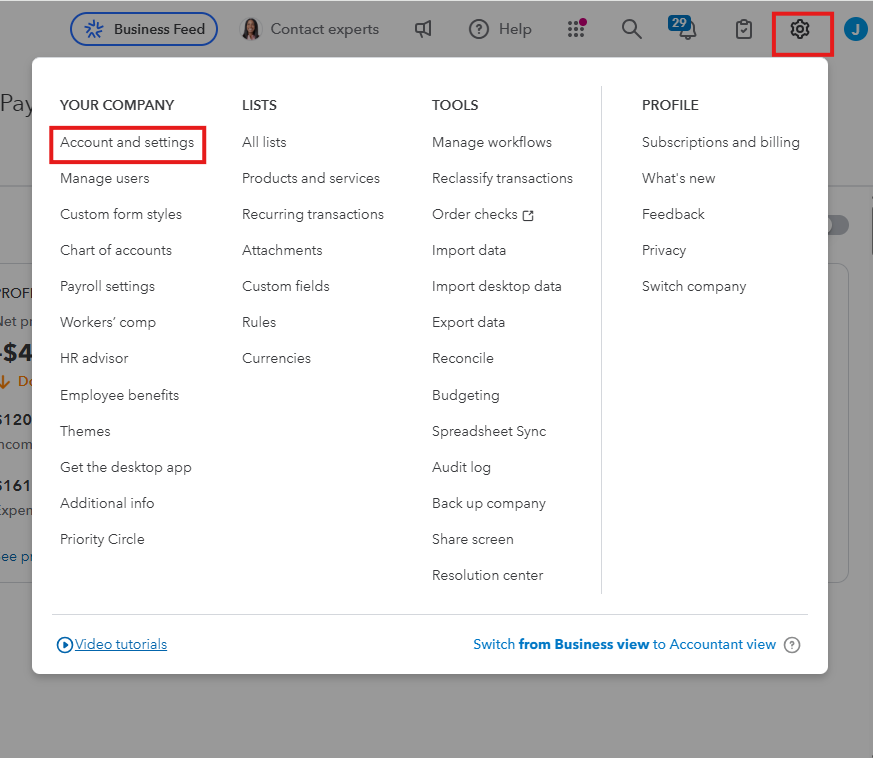This screenshot has width=873, height=758.
Task: Open Priority Circle
Action: [x=102, y=540]
